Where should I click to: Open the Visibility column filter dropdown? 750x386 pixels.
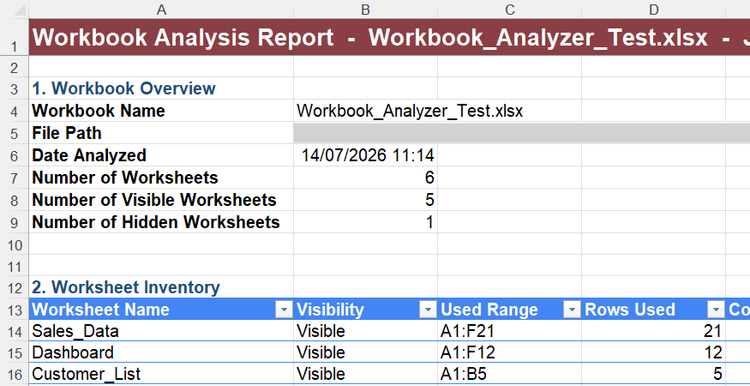[428, 310]
